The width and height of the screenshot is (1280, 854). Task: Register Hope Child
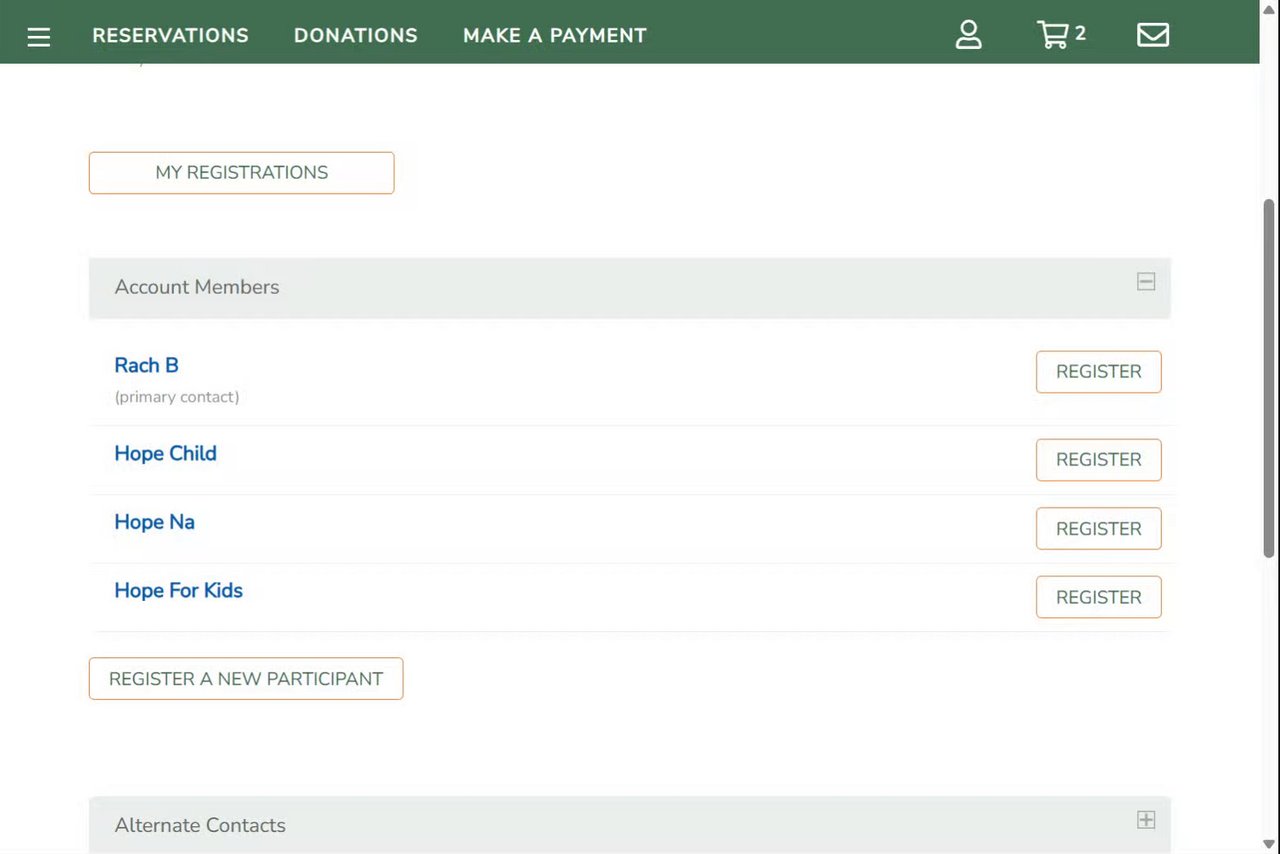click(x=1098, y=460)
